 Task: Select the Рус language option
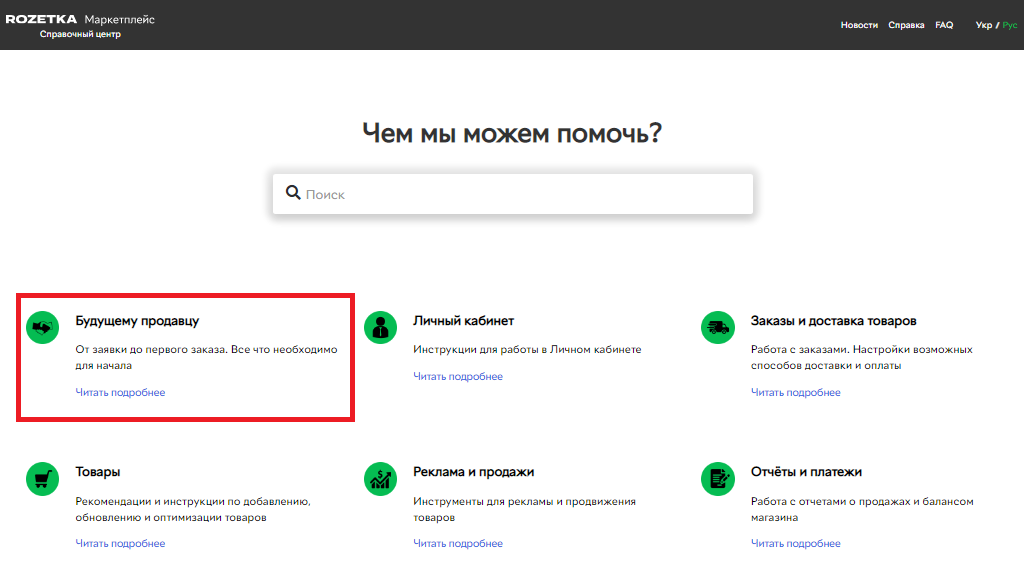[x=1010, y=25]
